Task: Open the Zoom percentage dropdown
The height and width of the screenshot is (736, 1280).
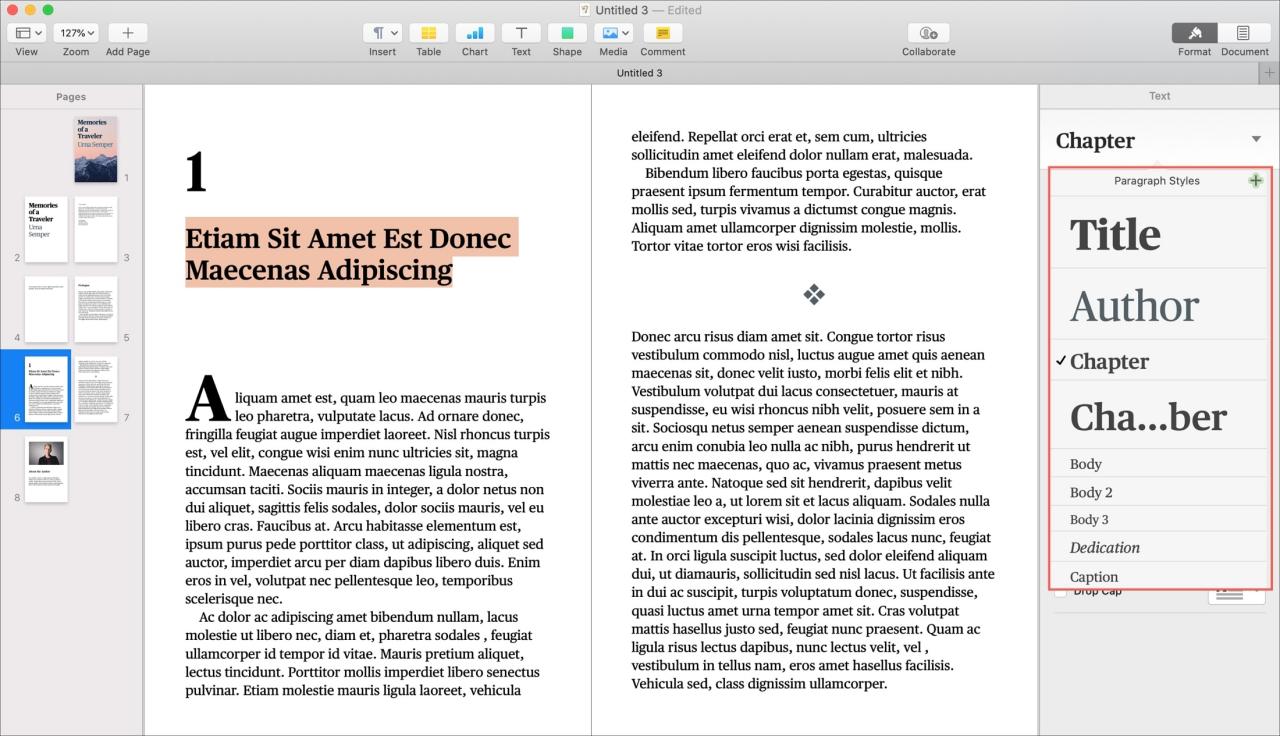Action: [x=75, y=33]
